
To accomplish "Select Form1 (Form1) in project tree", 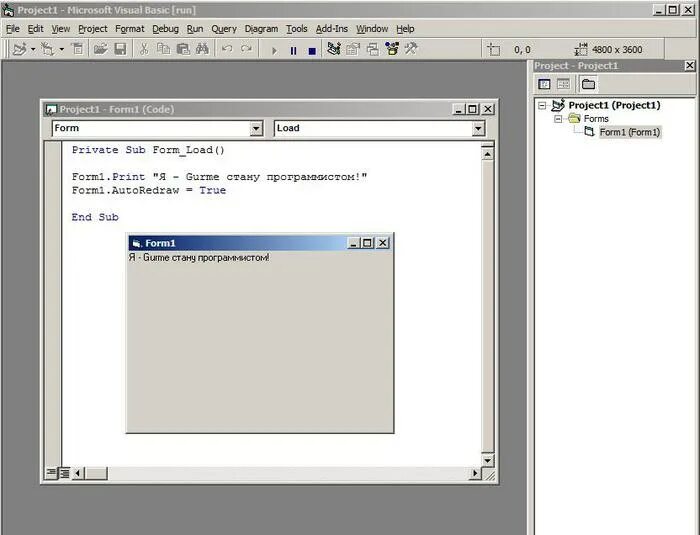I will (x=629, y=132).
